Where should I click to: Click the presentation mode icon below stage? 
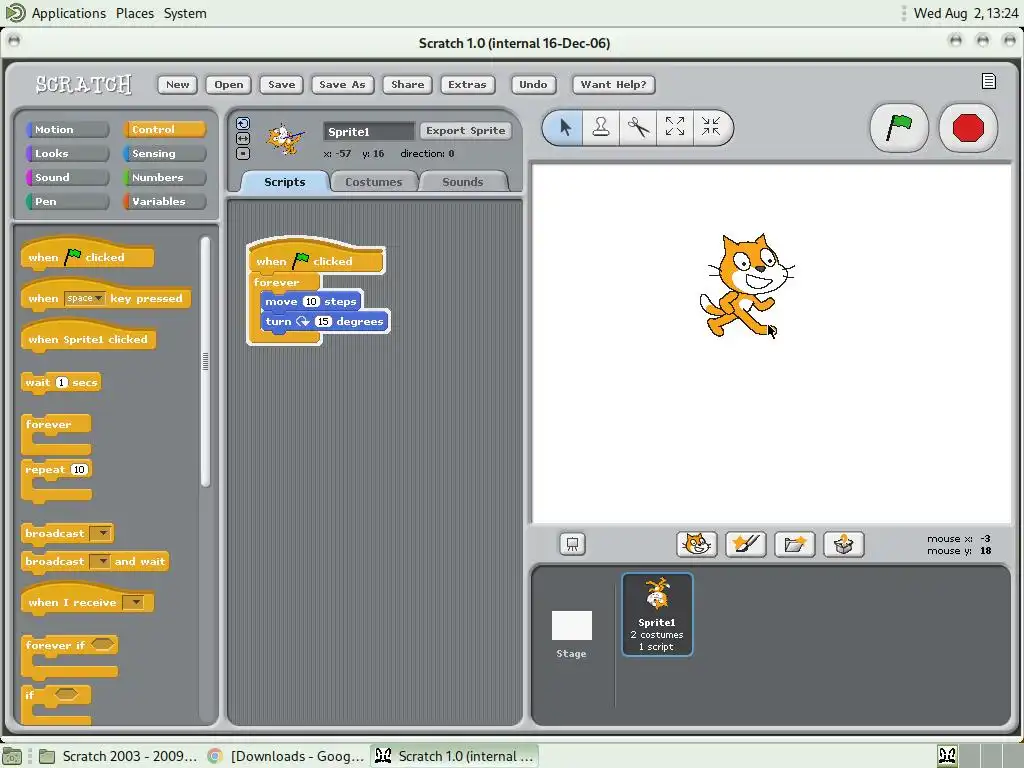click(x=572, y=544)
